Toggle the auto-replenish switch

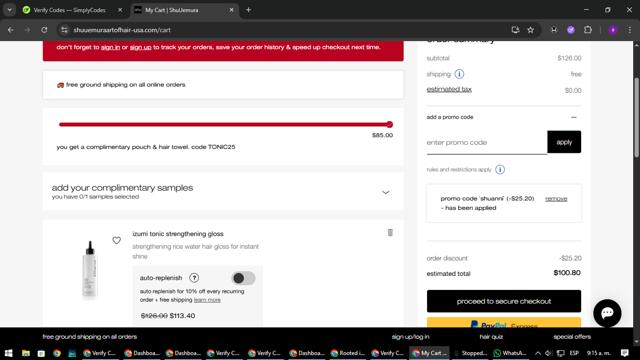[x=243, y=278]
